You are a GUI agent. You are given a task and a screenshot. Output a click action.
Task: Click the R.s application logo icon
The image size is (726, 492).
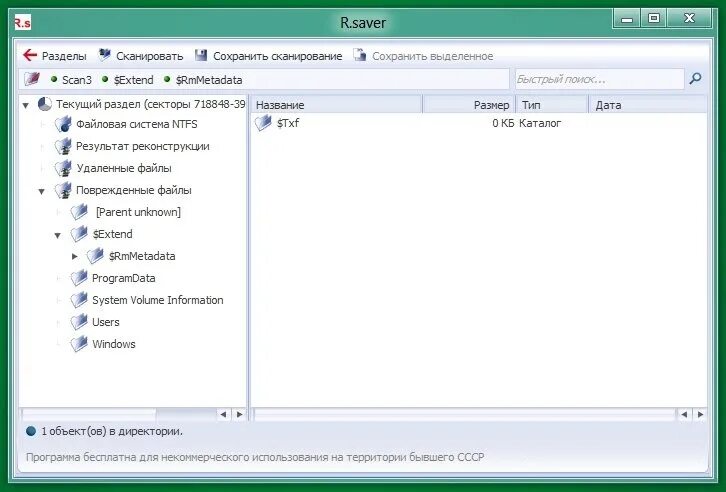coord(23,22)
